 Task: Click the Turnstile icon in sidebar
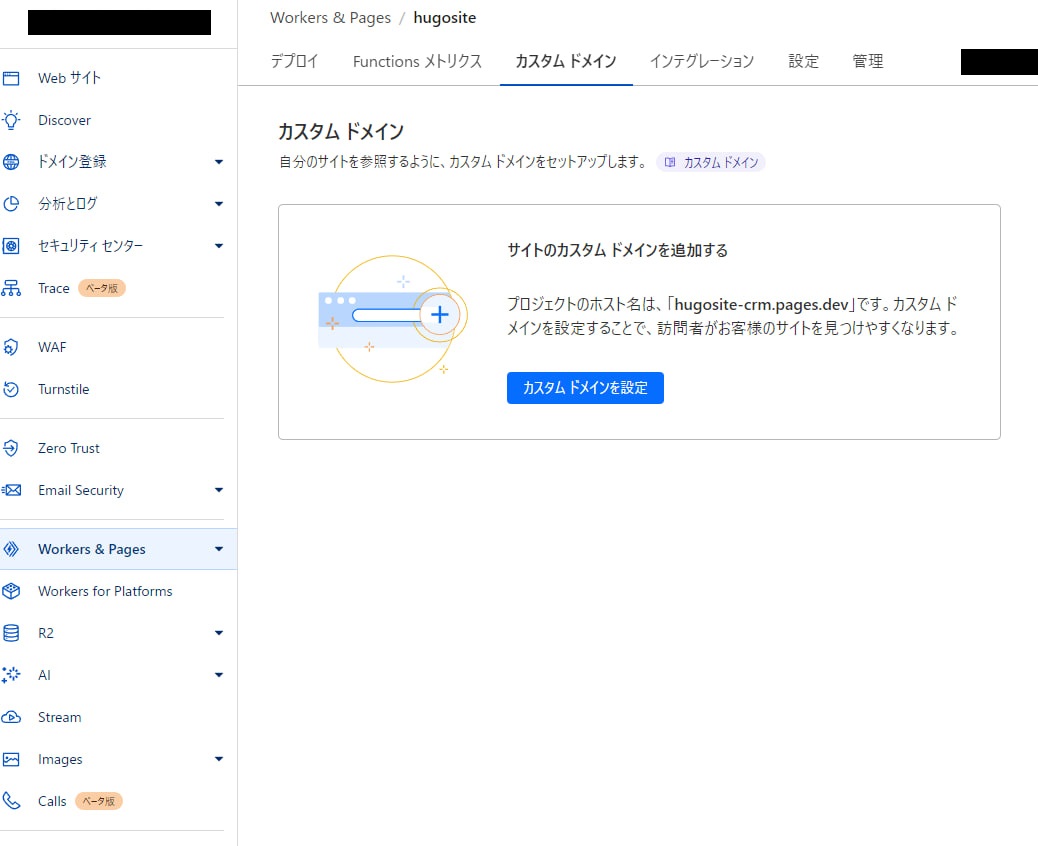tap(12, 389)
